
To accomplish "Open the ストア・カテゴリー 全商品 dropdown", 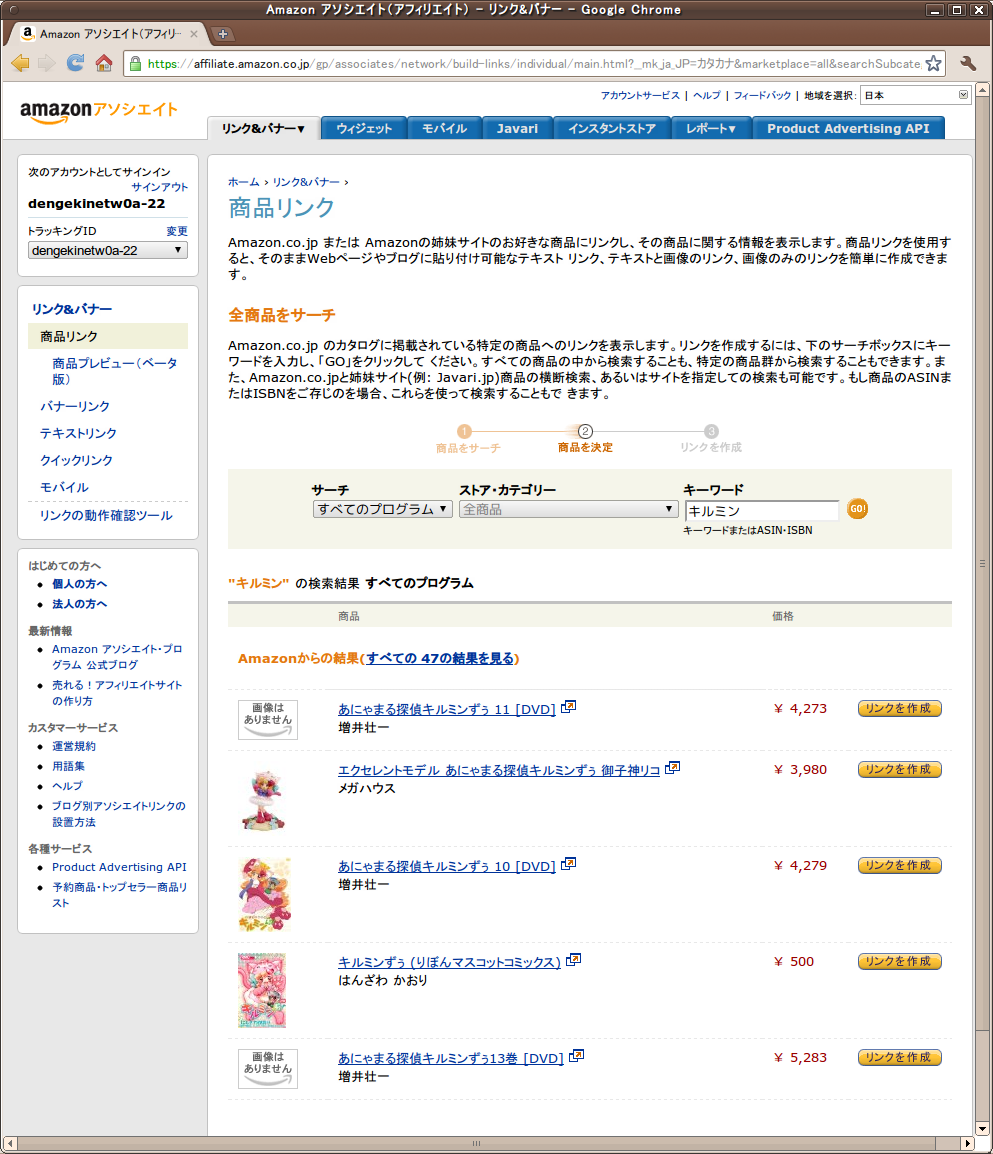I will (x=568, y=509).
